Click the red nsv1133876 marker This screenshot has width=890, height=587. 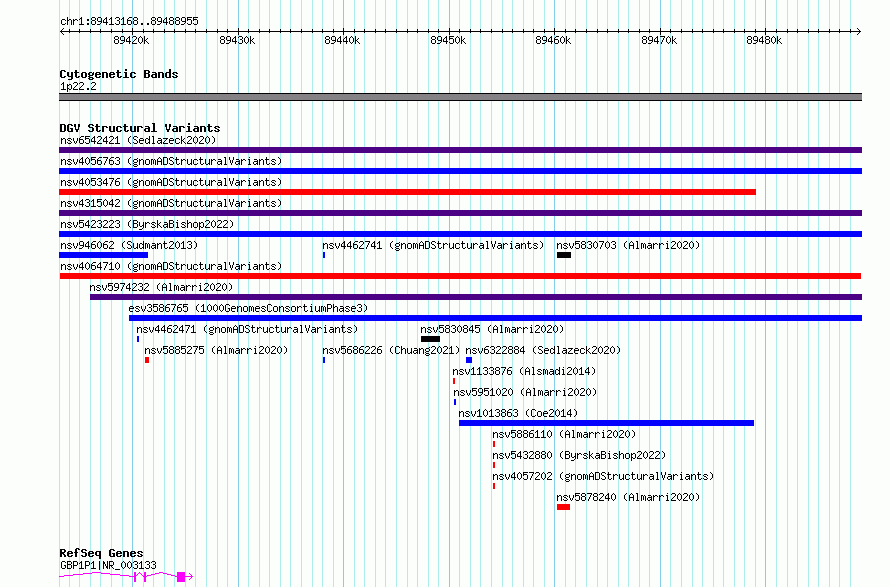pyautogui.click(x=454, y=381)
